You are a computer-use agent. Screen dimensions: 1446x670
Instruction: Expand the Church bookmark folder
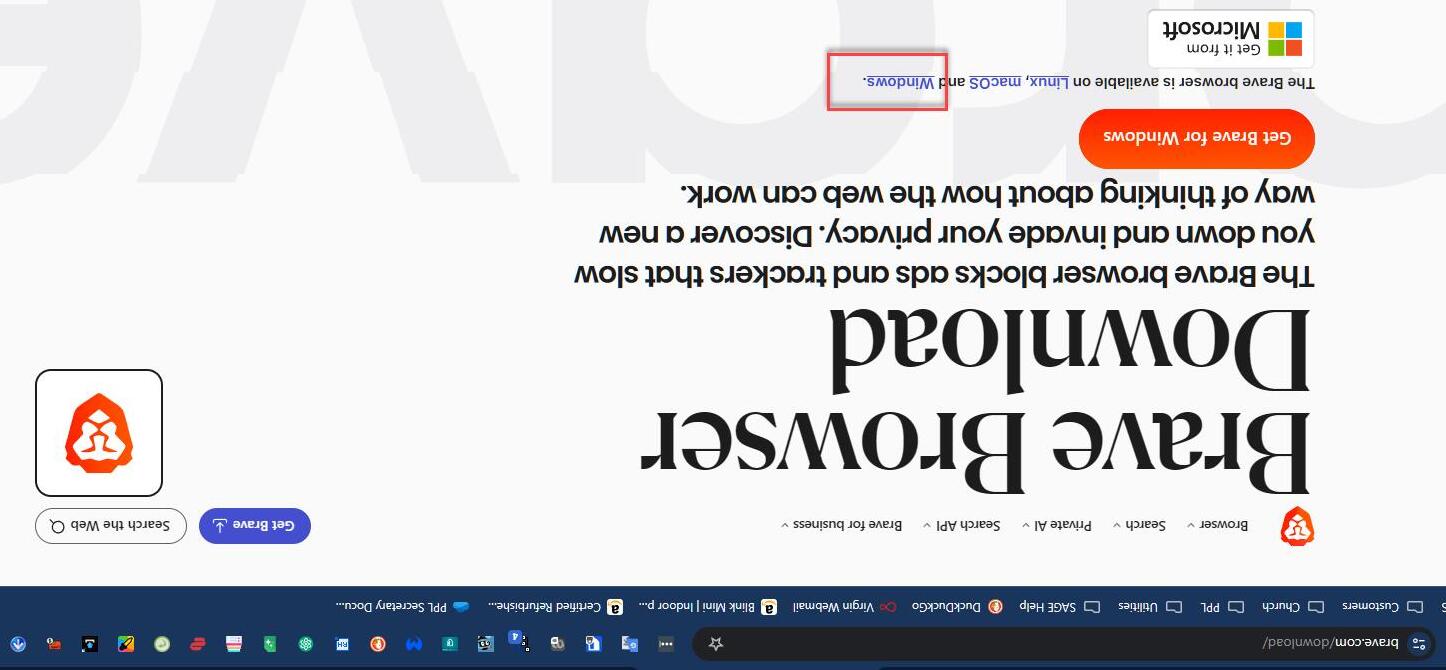[1293, 606]
